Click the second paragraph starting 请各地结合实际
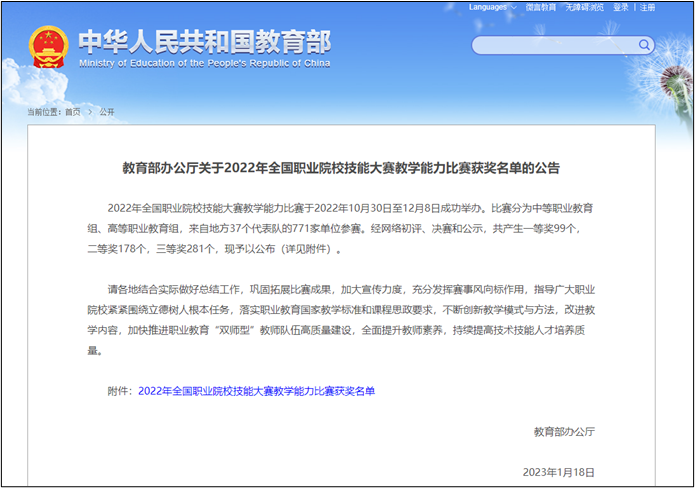Viewport: 695px width, 488px height. click(340, 311)
